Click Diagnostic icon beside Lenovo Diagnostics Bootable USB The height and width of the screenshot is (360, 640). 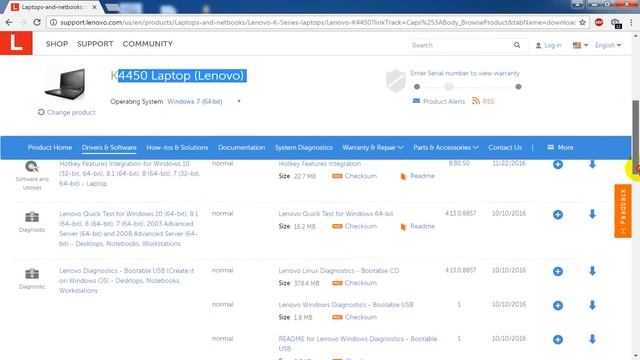click(x=32, y=273)
